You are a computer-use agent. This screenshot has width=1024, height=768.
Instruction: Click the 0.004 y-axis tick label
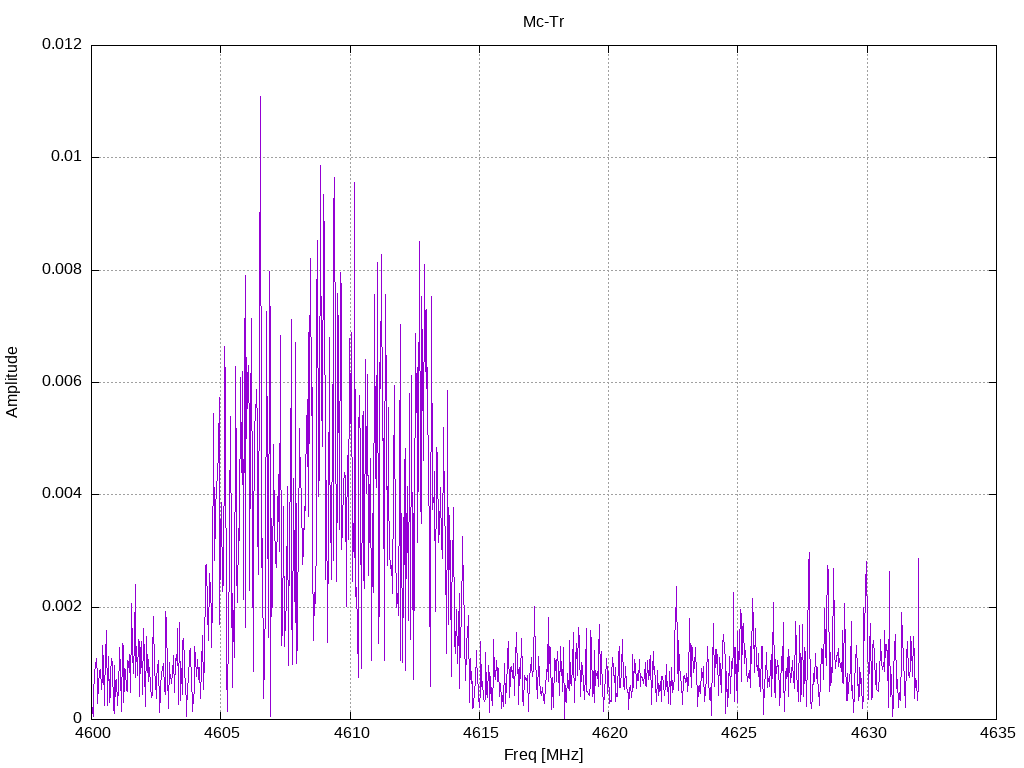(61, 494)
